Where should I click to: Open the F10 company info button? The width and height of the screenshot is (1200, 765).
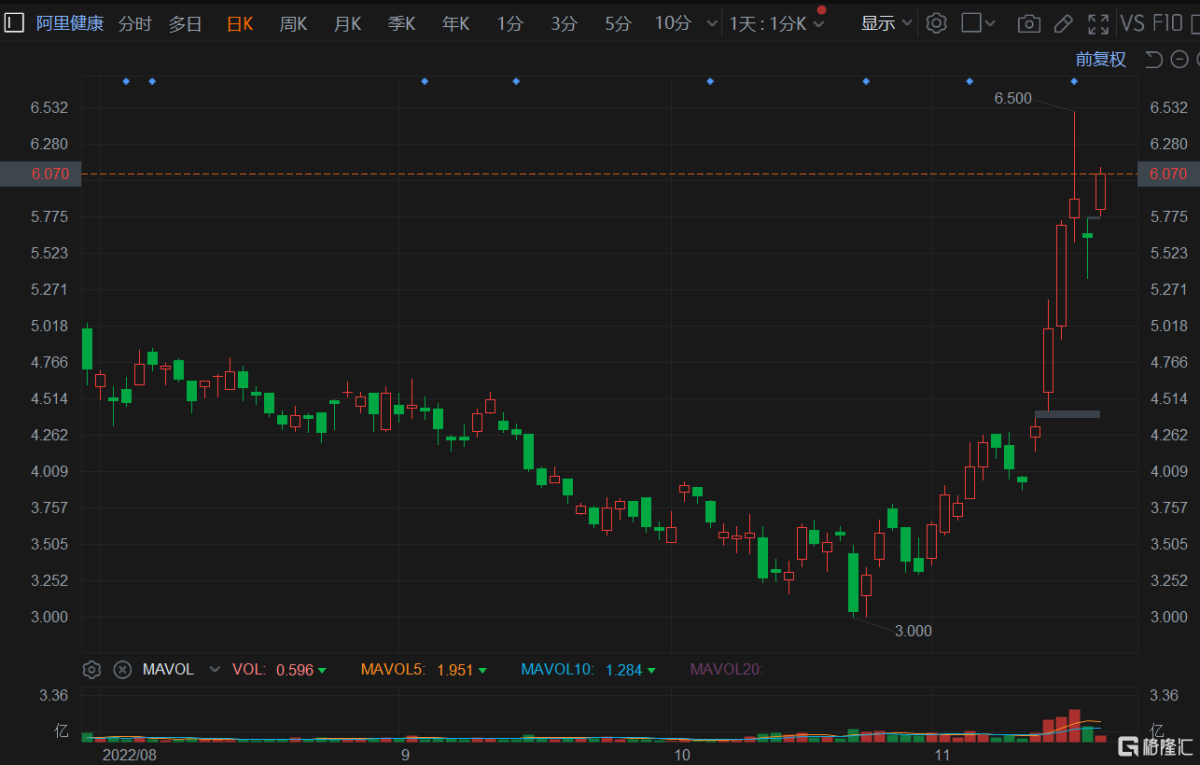click(1168, 23)
